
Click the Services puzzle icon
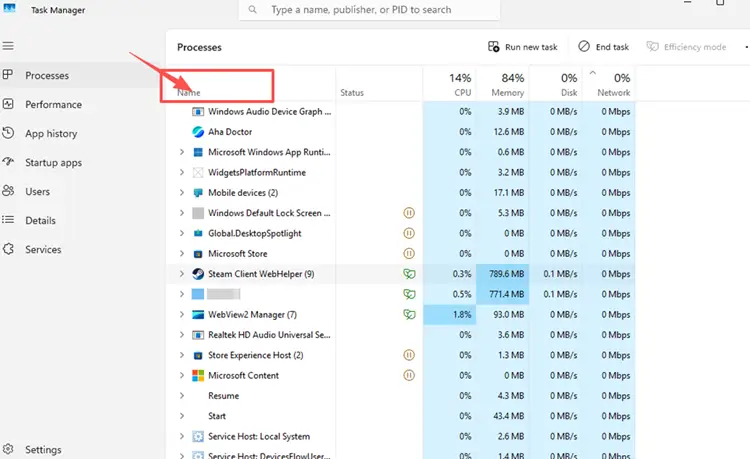(8, 249)
